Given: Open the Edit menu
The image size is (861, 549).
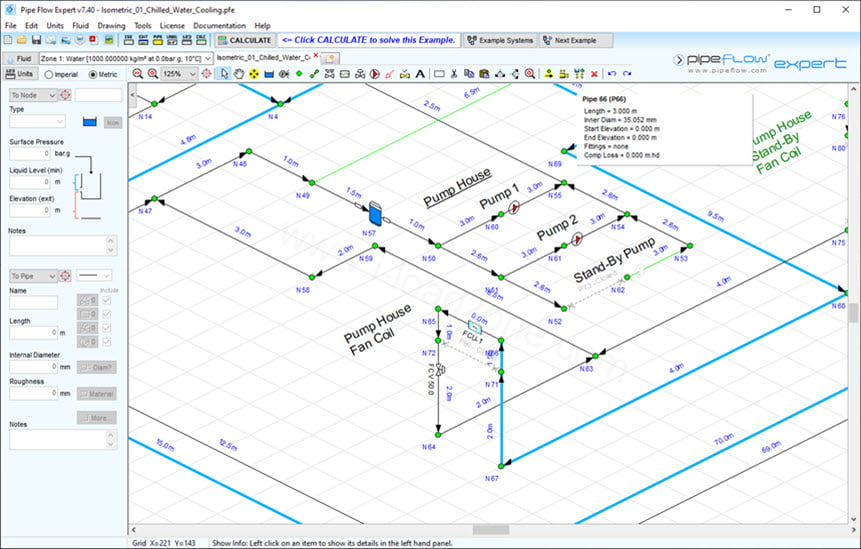Looking at the screenshot, I should tap(31, 25).
